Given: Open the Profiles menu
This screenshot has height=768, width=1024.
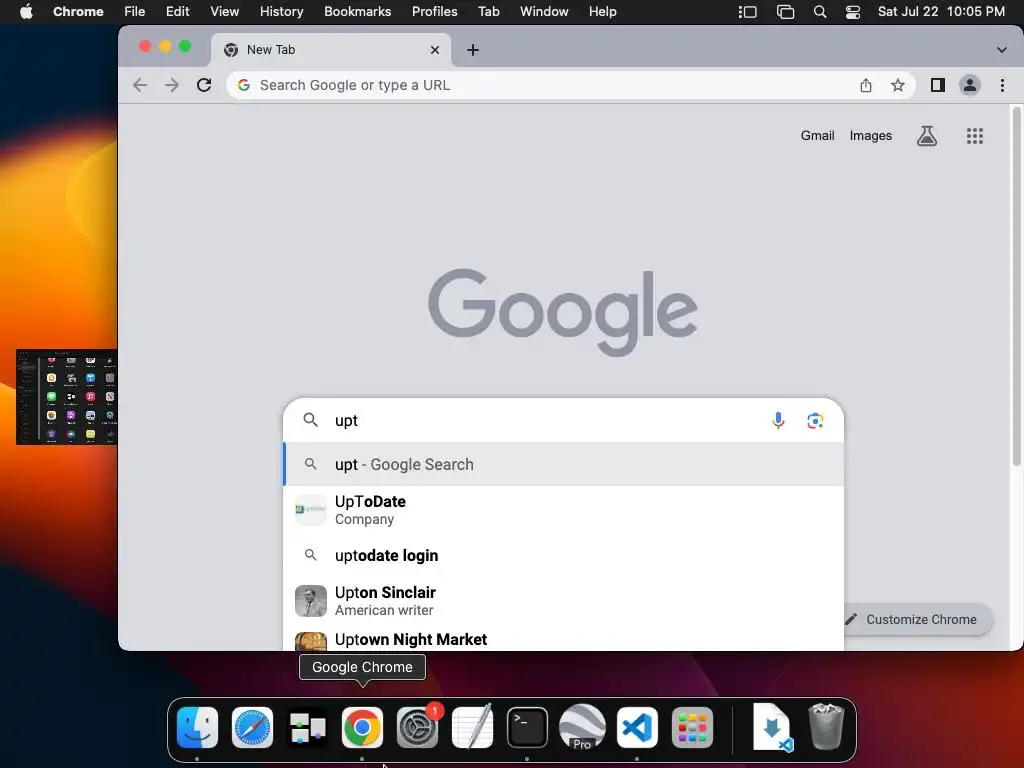Looking at the screenshot, I should pos(434,12).
